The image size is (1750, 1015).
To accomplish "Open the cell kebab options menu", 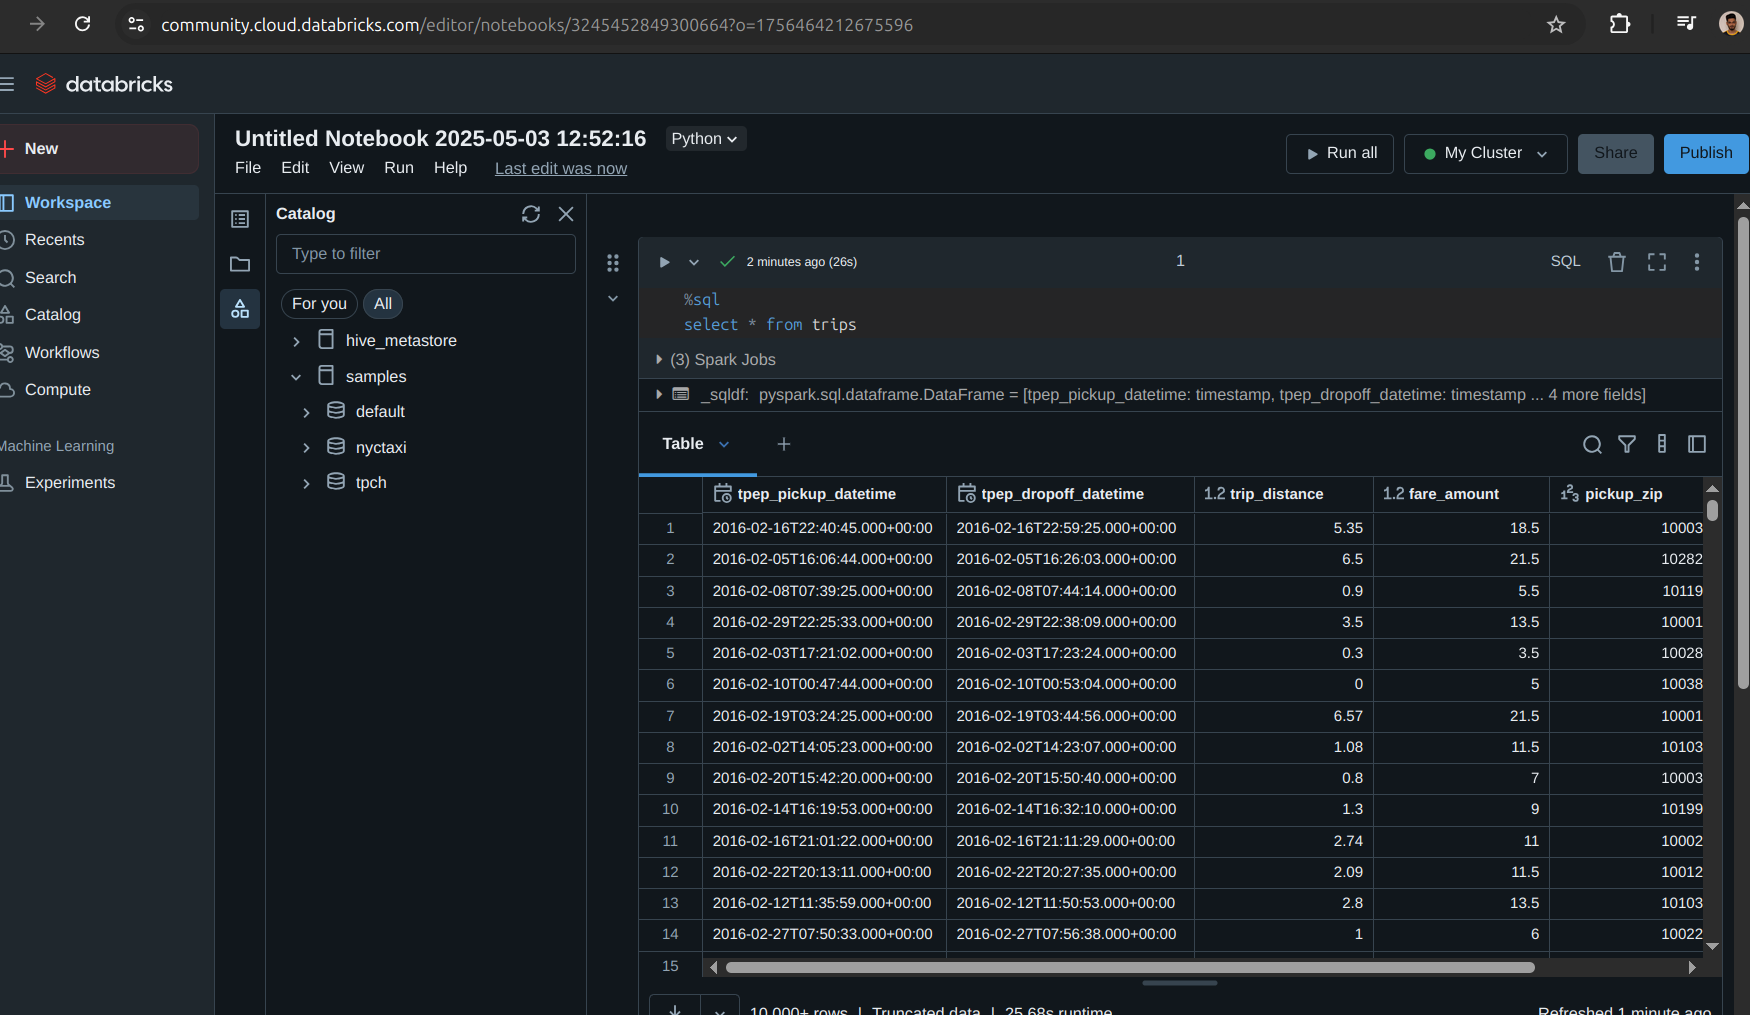I will tap(1697, 262).
